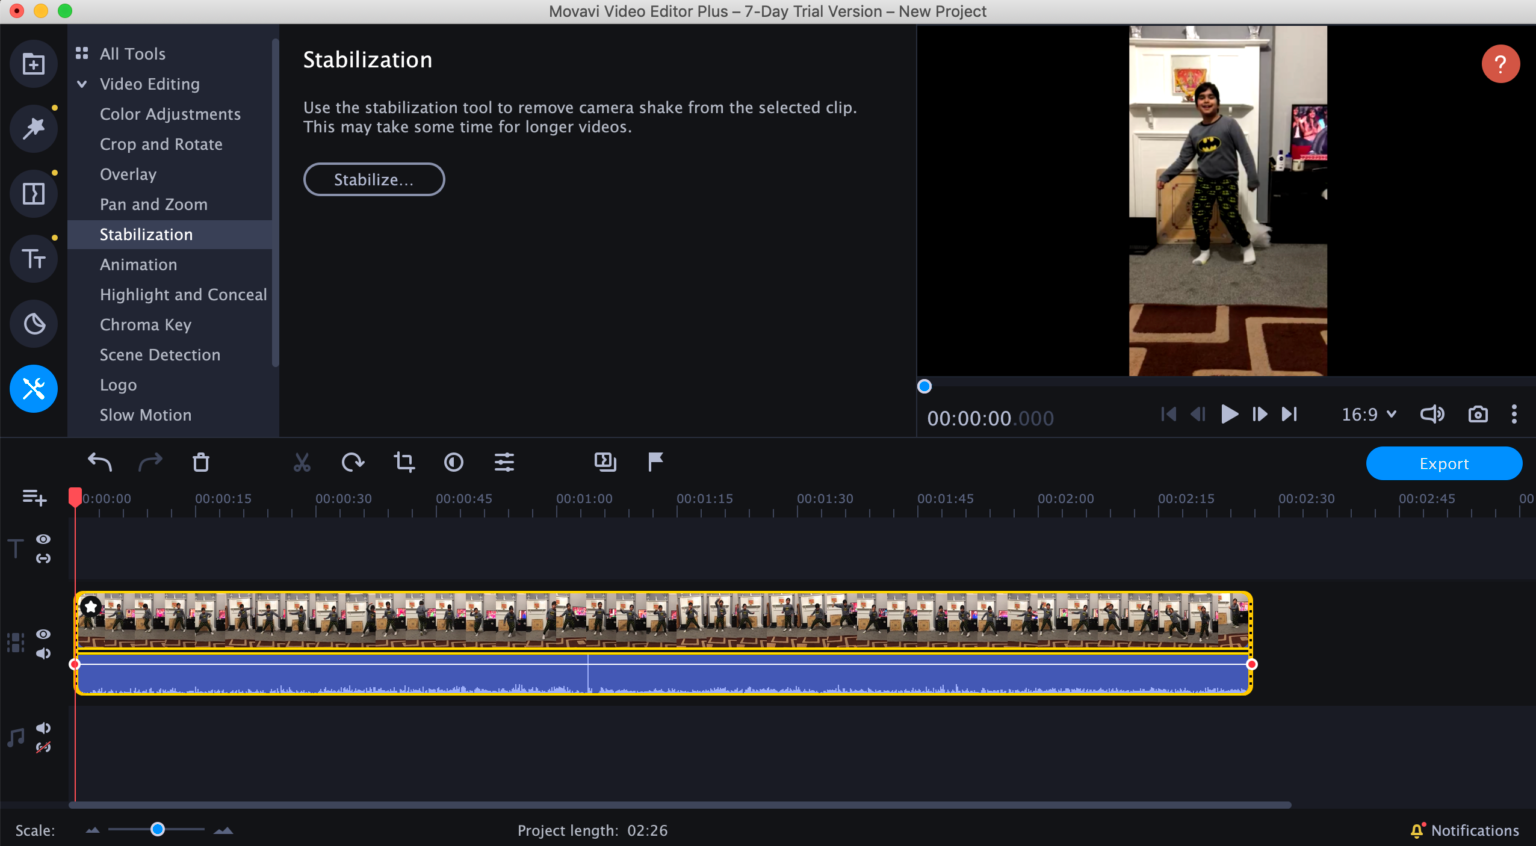Switch to All Tools
This screenshot has height=846, width=1536.
(131, 53)
